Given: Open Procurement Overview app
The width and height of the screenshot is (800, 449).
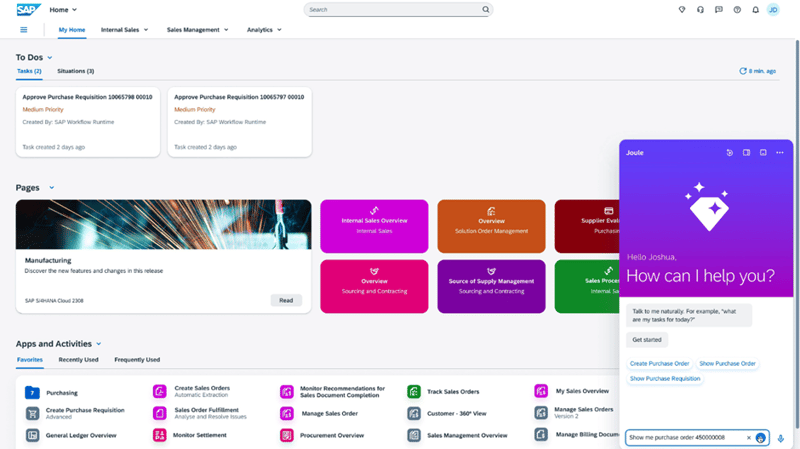Looking at the screenshot, I should pos(322,435).
